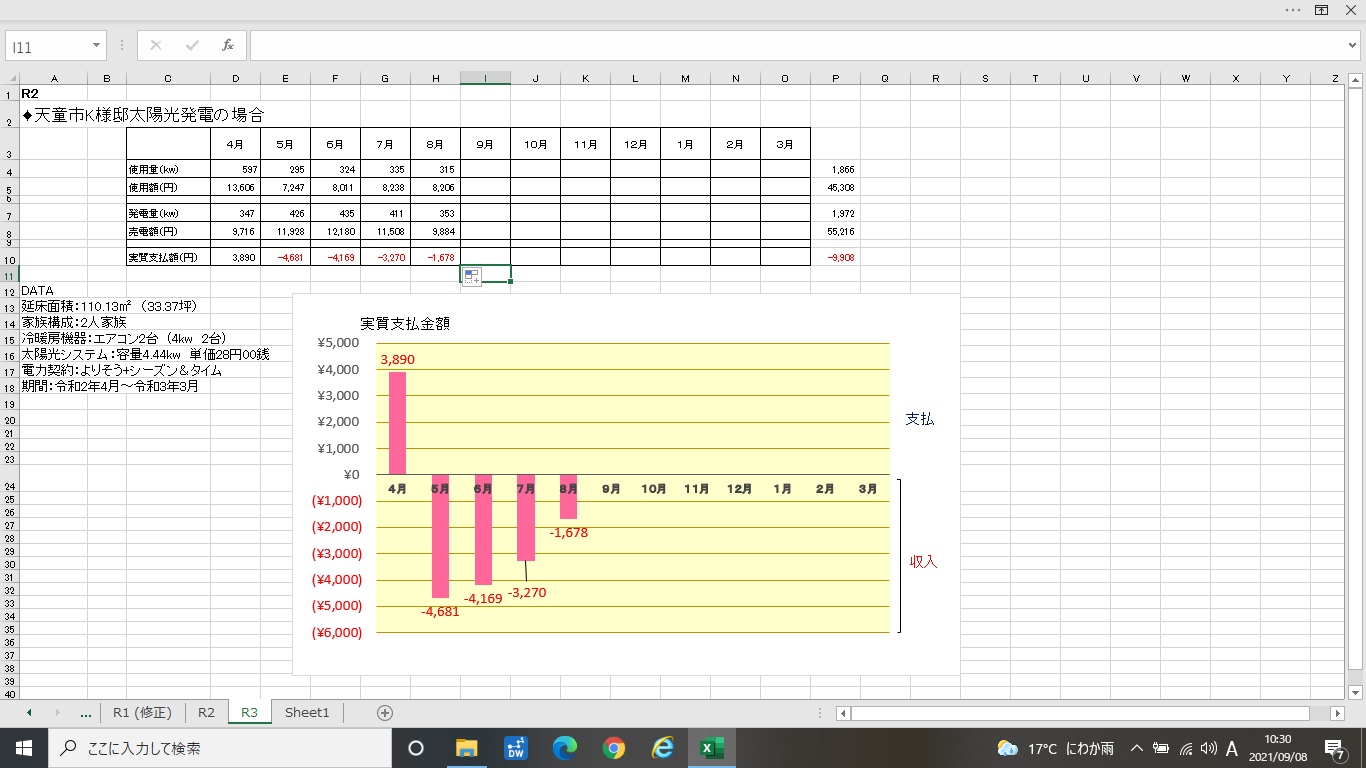Click the Enter checkmark icon in formula bar

pyautogui.click(x=192, y=45)
